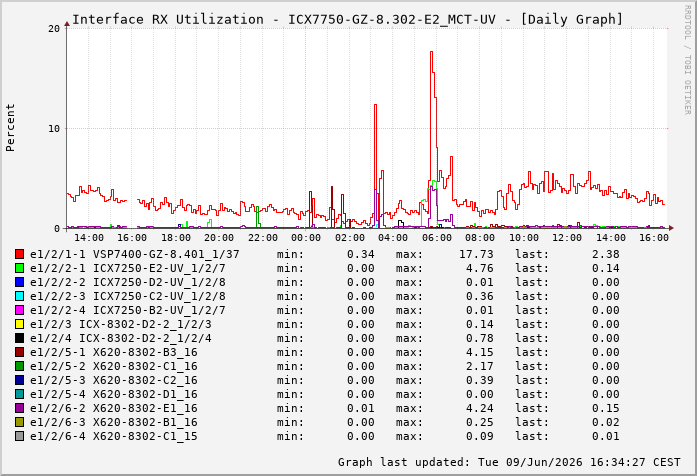This screenshot has height=476, width=697.
Task: Click the max value 0.78
Action: [480, 338]
